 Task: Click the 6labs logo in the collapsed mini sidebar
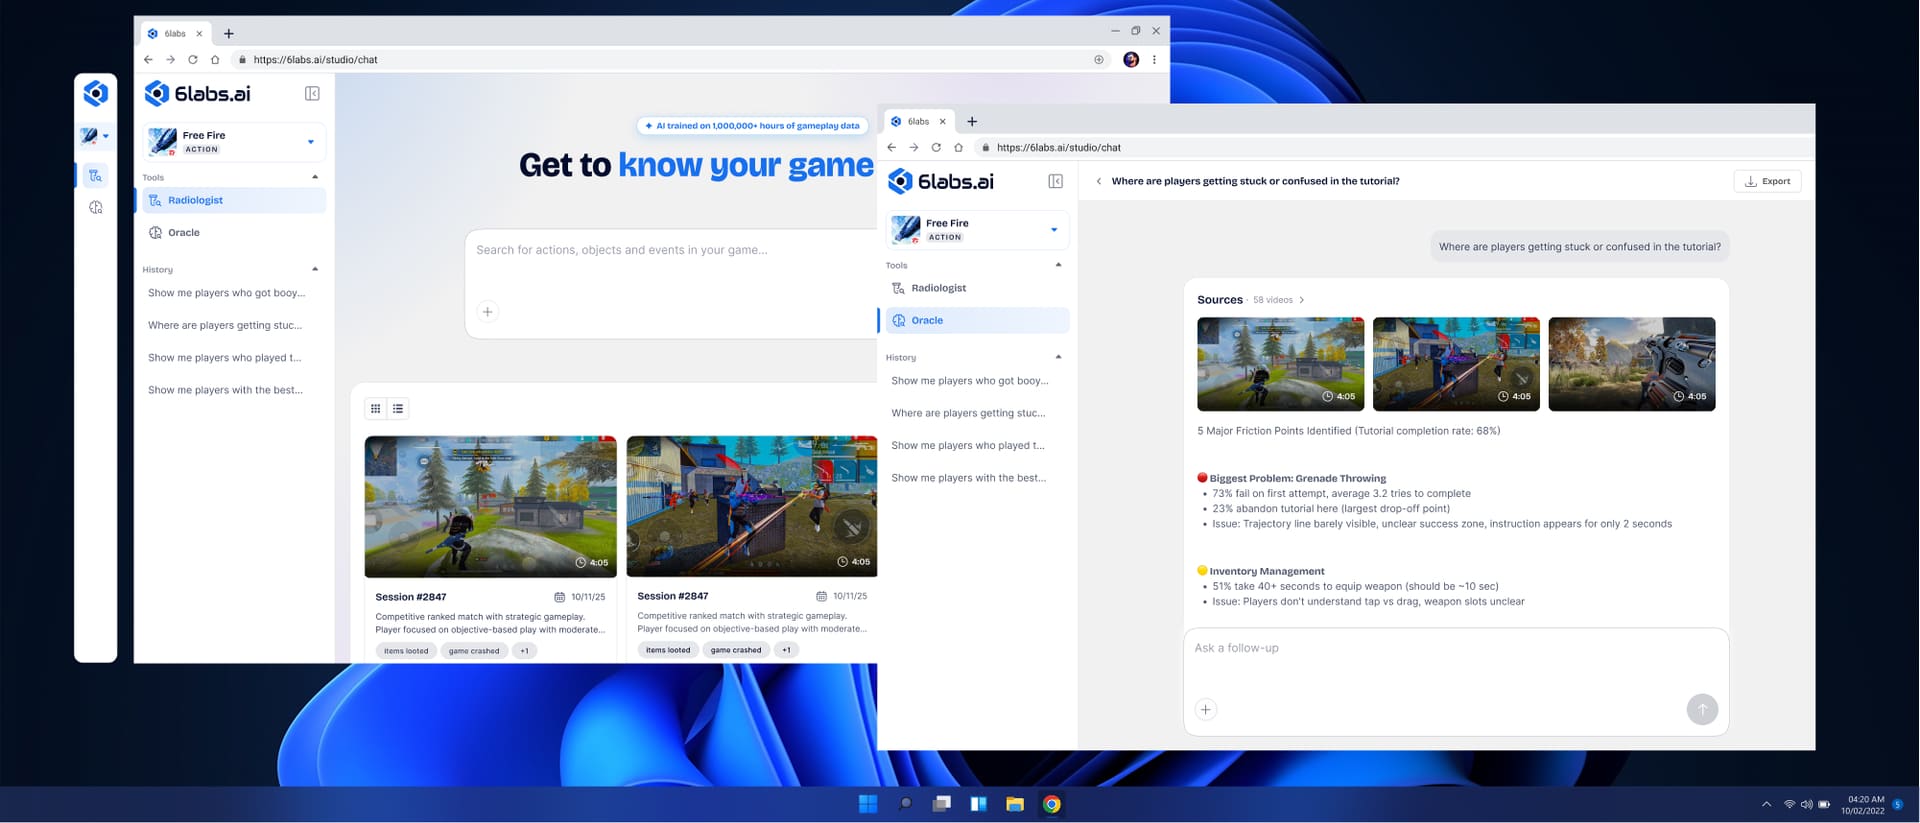(96, 93)
